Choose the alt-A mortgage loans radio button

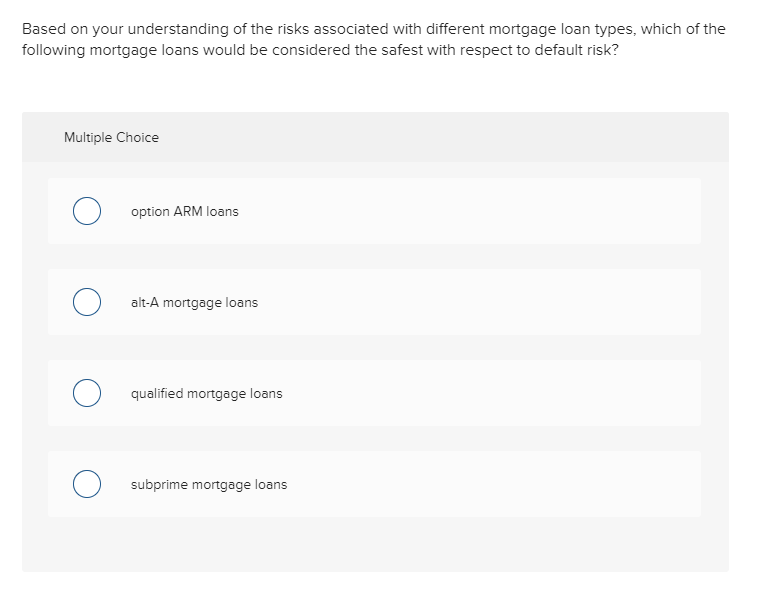(x=86, y=303)
